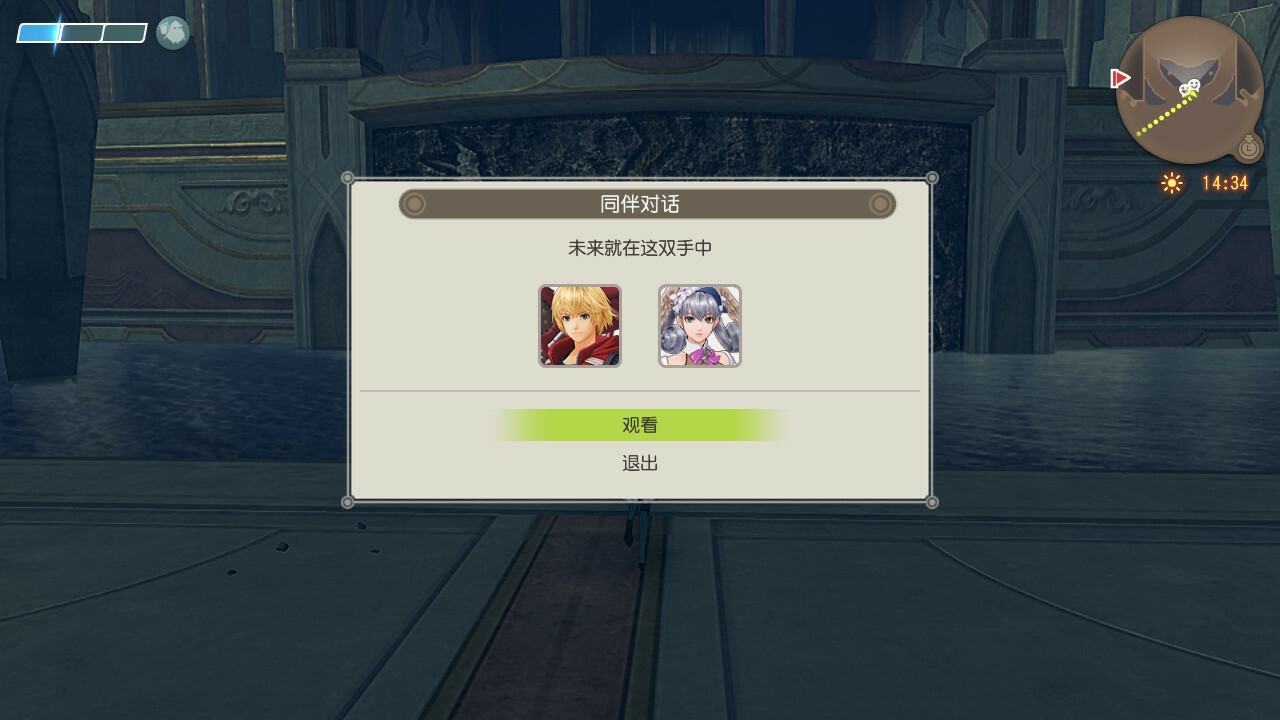This screenshot has width=1280, height=720.
Task: Click the dialog's bottom-right corner rivet
Action: [x=932, y=502]
